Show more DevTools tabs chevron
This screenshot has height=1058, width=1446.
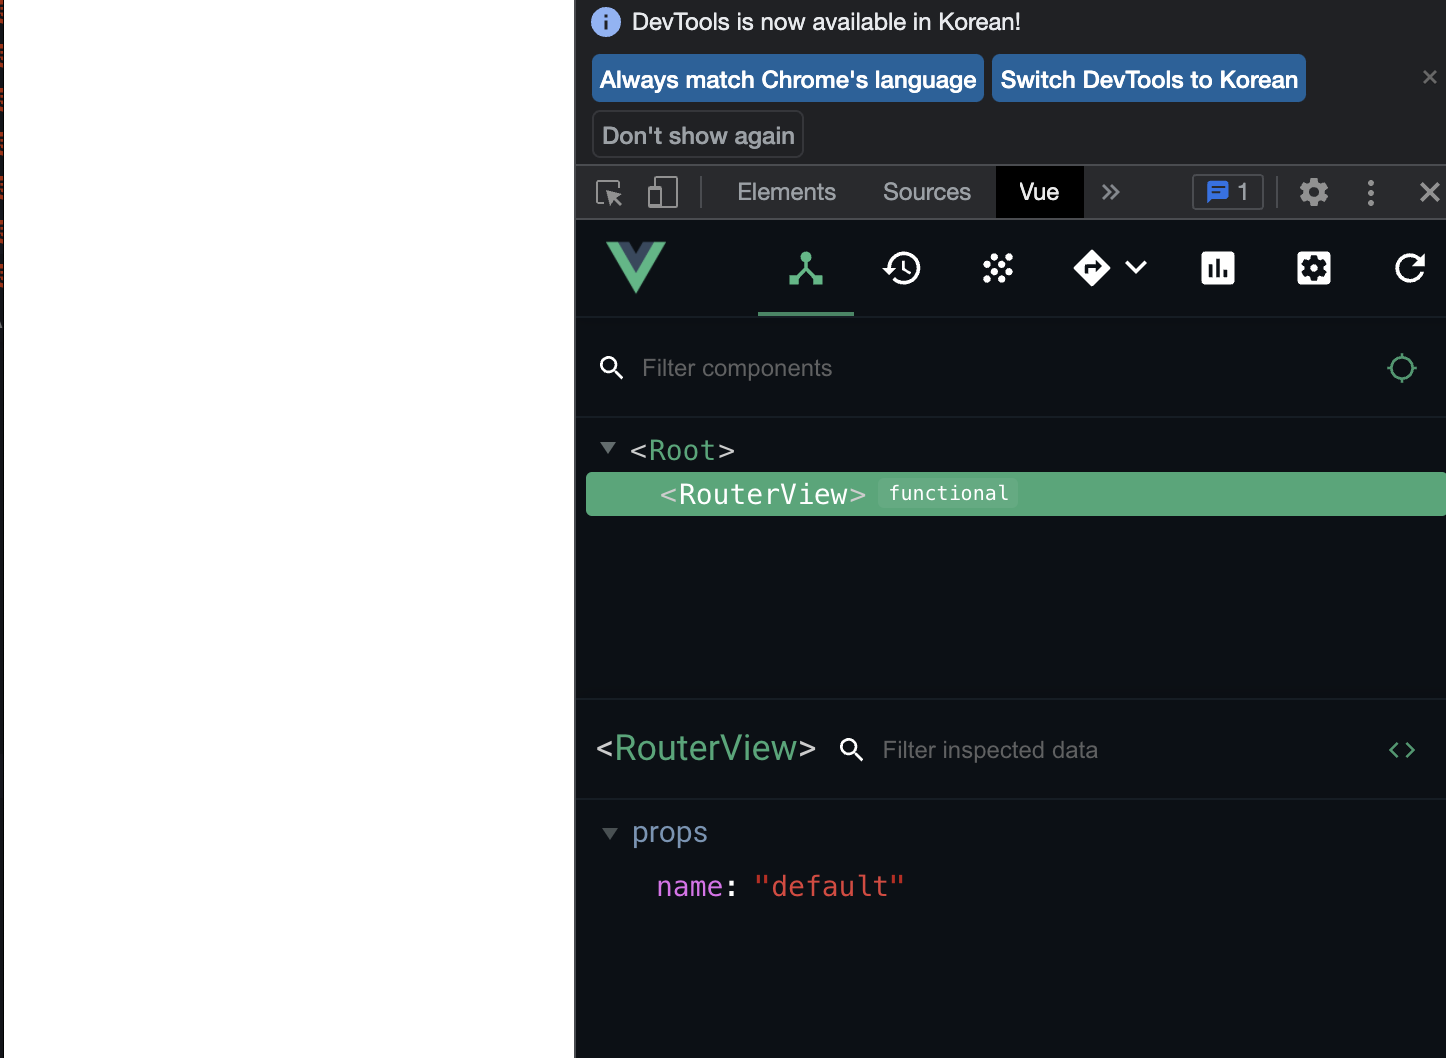[1111, 192]
